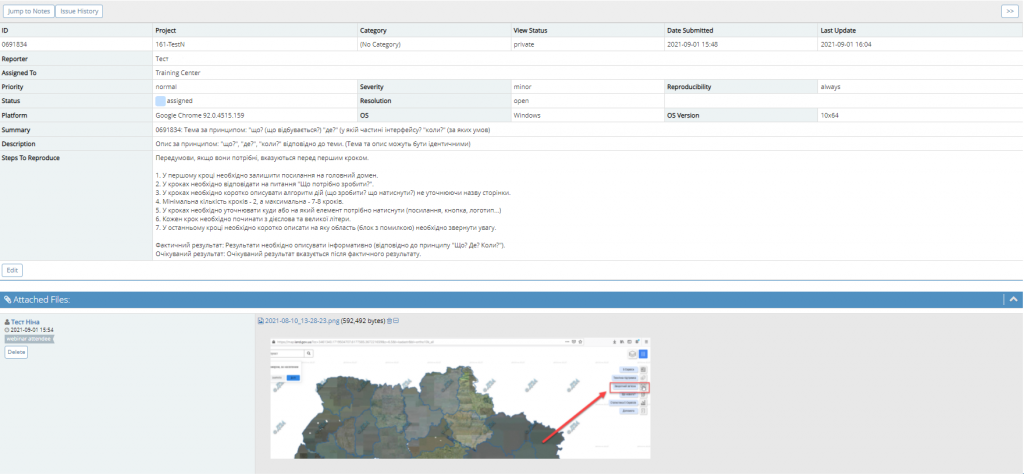Click the Reporter value Тест
The height and width of the screenshot is (475, 1024).
[x=161, y=59]
